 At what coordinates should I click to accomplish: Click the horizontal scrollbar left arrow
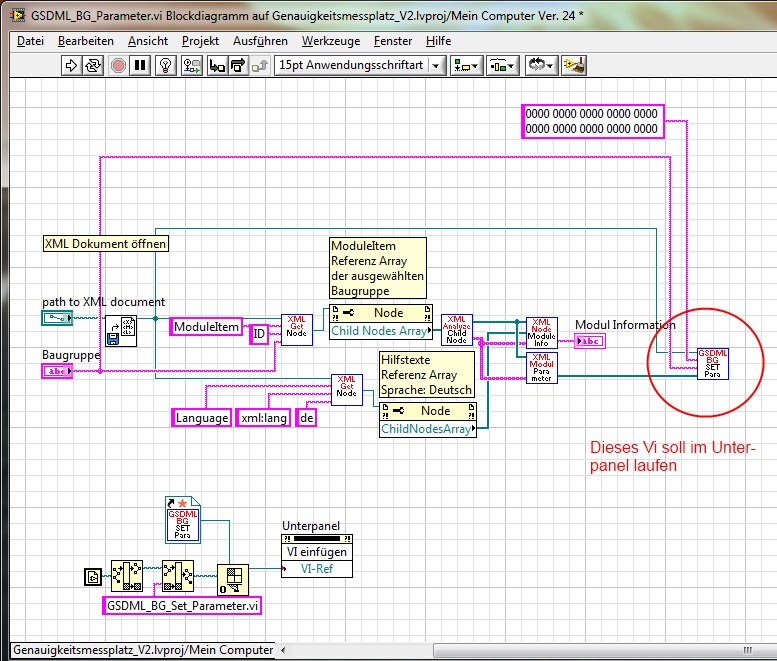(x=283, y=650)
